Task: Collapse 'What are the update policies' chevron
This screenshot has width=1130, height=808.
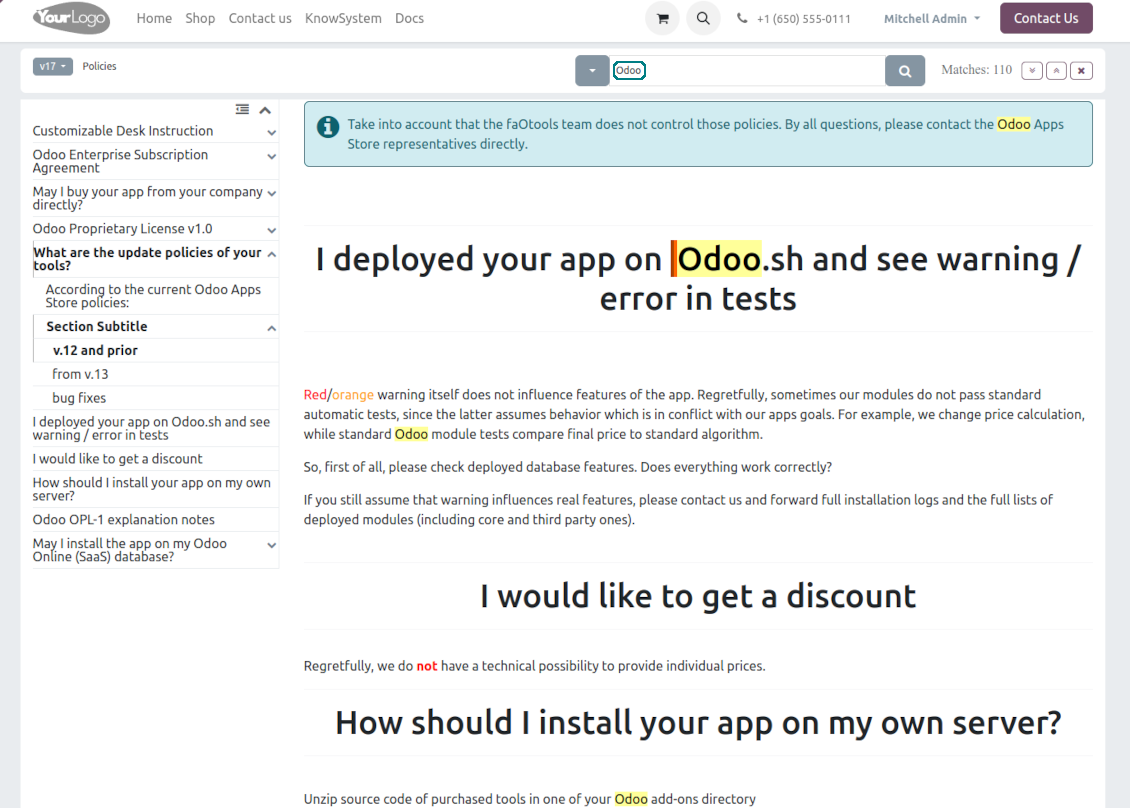Action: [x=272, y=254]
